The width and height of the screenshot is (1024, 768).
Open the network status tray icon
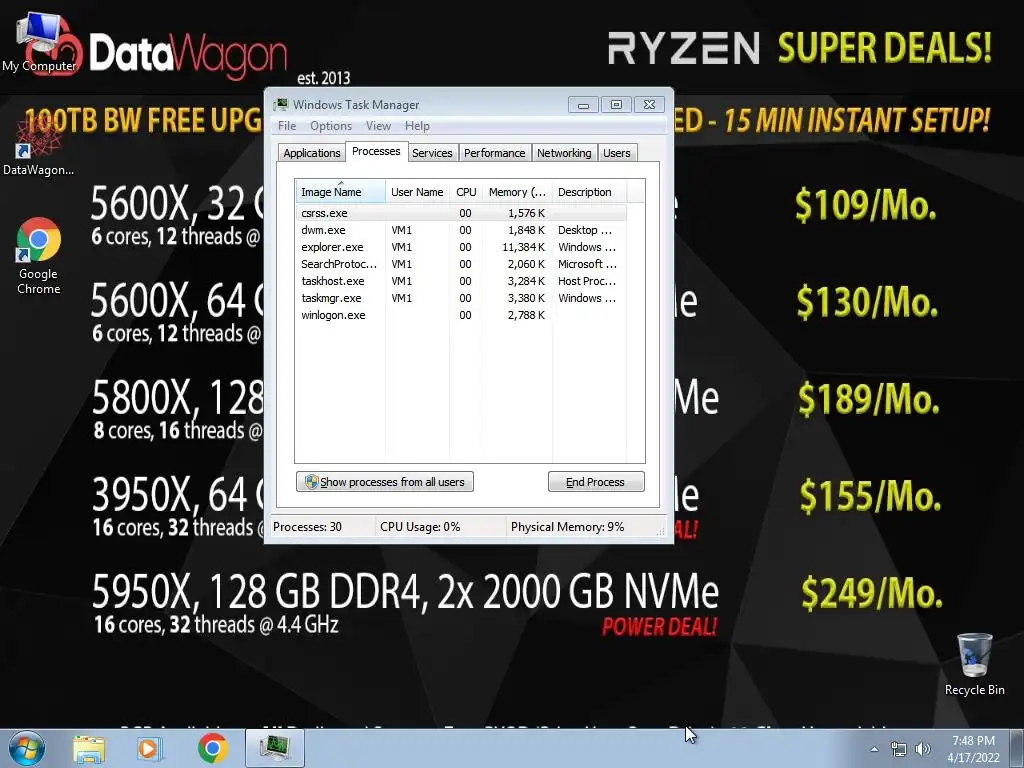[x=899, y=749]
